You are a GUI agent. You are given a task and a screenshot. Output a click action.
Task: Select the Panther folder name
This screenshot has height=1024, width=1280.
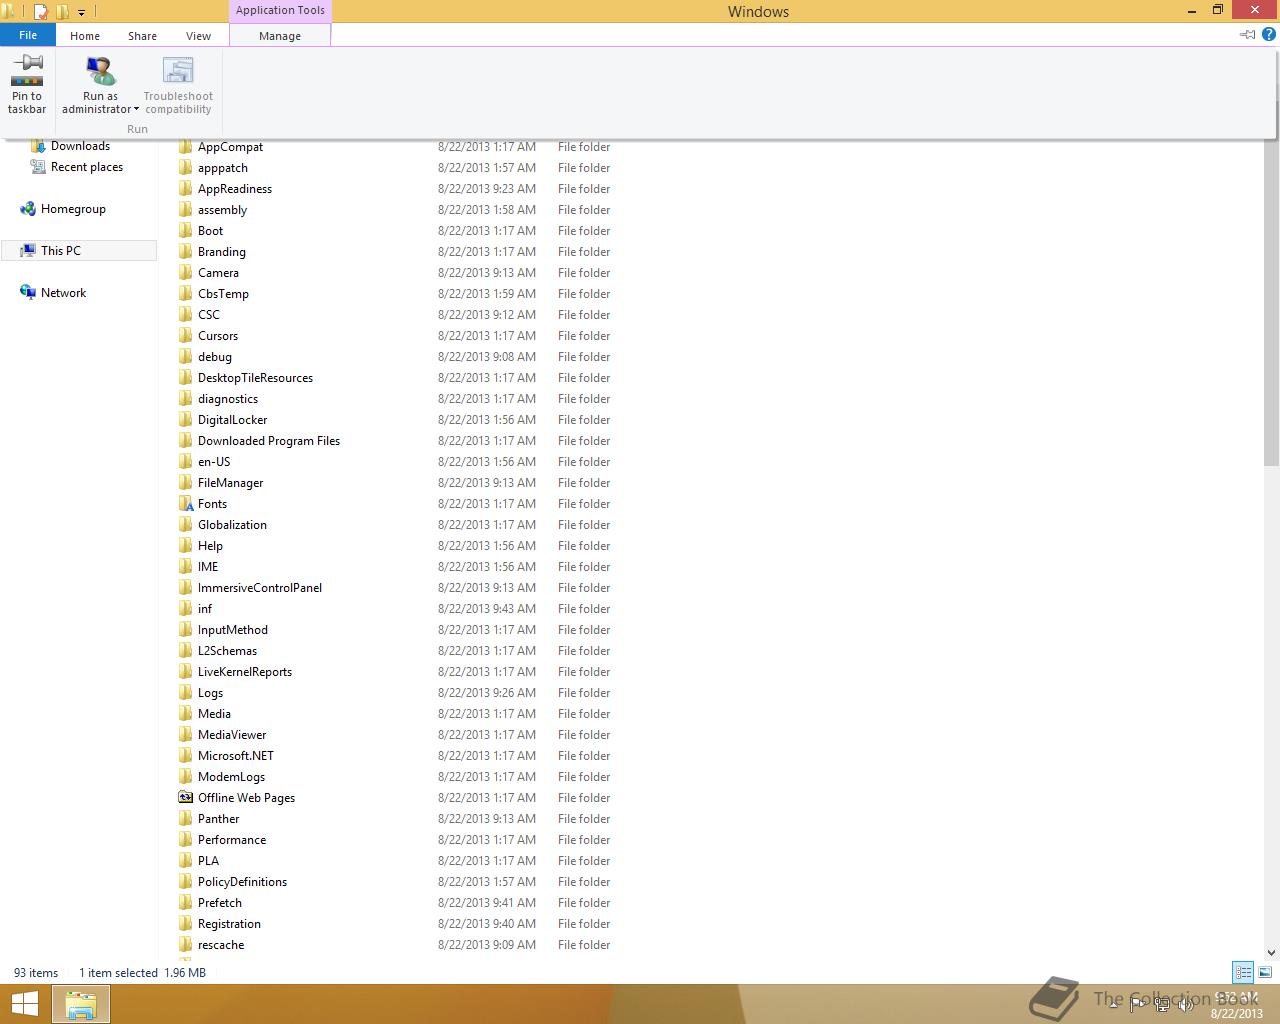tap(218, 819)
